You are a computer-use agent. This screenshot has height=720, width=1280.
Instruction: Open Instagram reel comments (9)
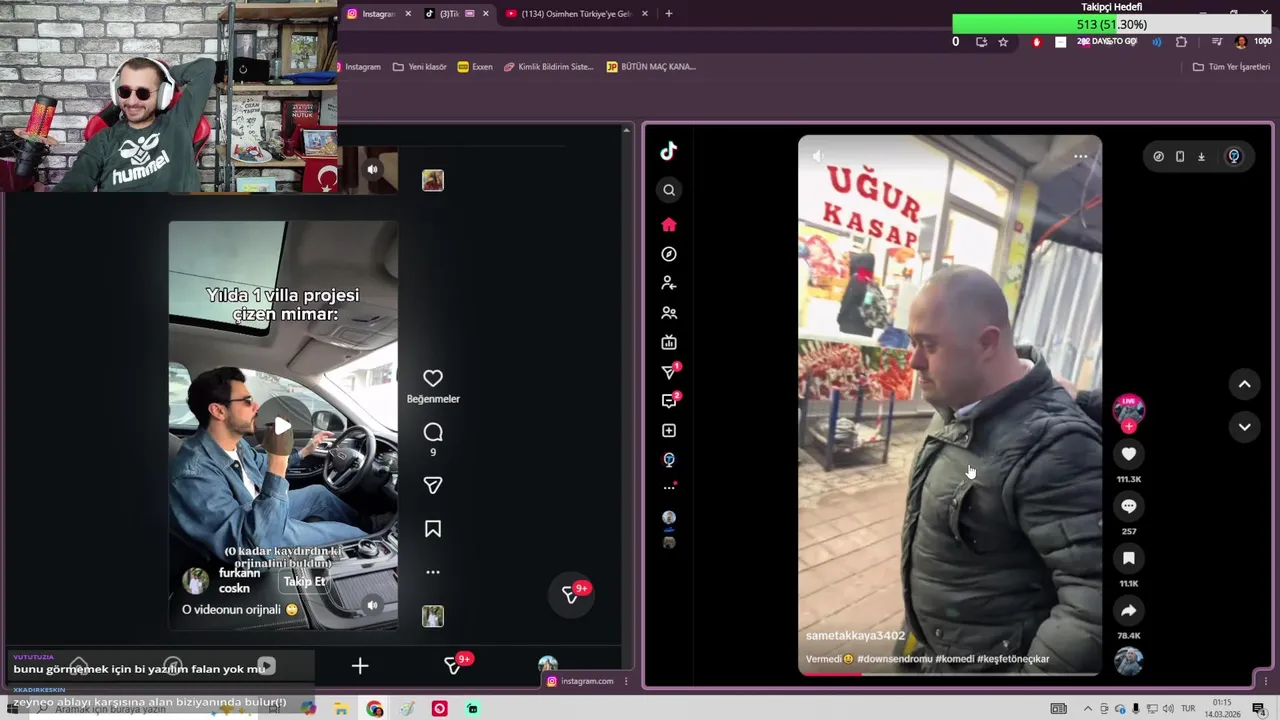tap(433, 432)
